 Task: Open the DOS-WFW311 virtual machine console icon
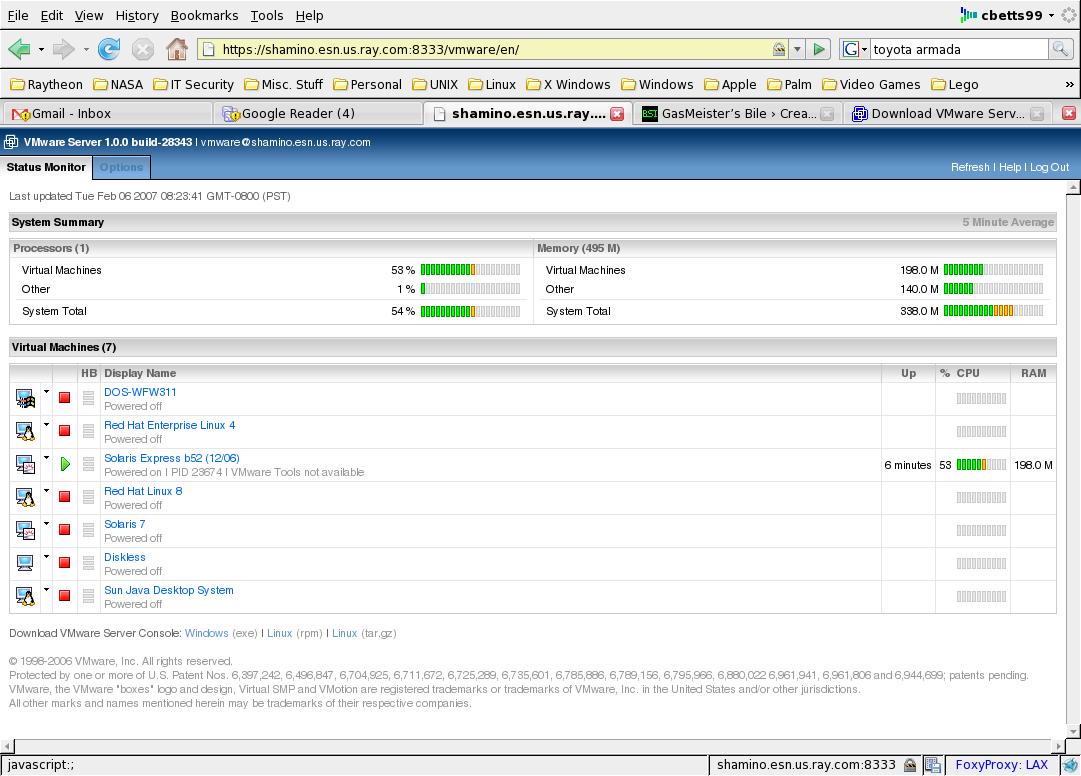[x=25, y=398]
